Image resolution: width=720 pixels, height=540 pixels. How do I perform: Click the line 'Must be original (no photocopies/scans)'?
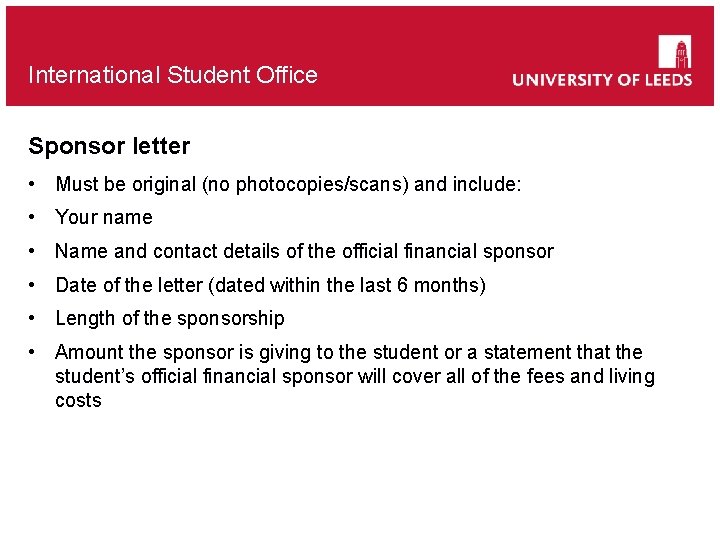(232, 184)
